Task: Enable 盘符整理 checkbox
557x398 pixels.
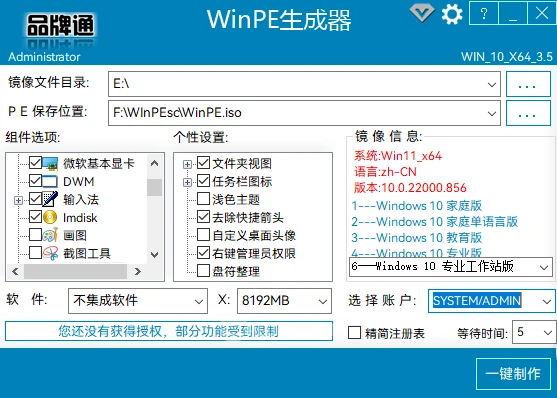Action: coord(203,270)
